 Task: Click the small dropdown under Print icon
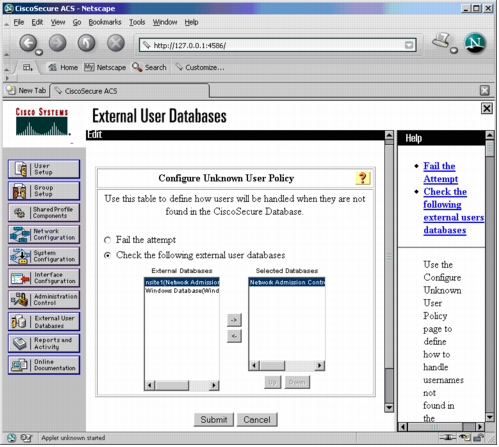(455, 51)
